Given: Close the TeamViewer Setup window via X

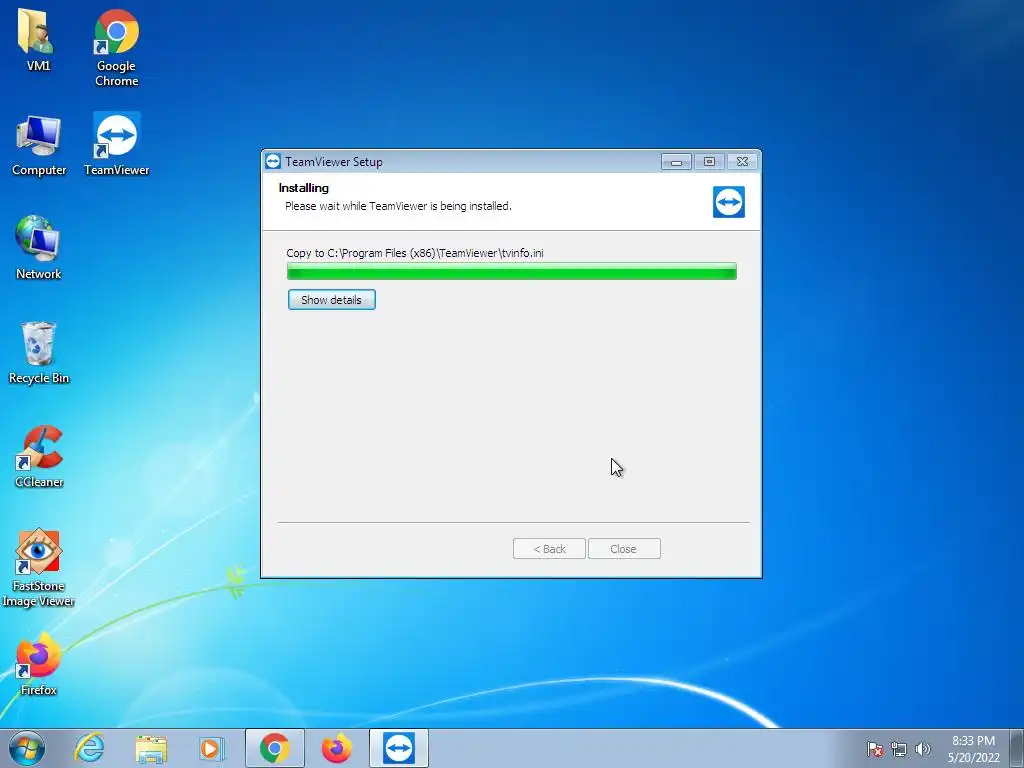Looking at the screenshot, I should 743,161.
